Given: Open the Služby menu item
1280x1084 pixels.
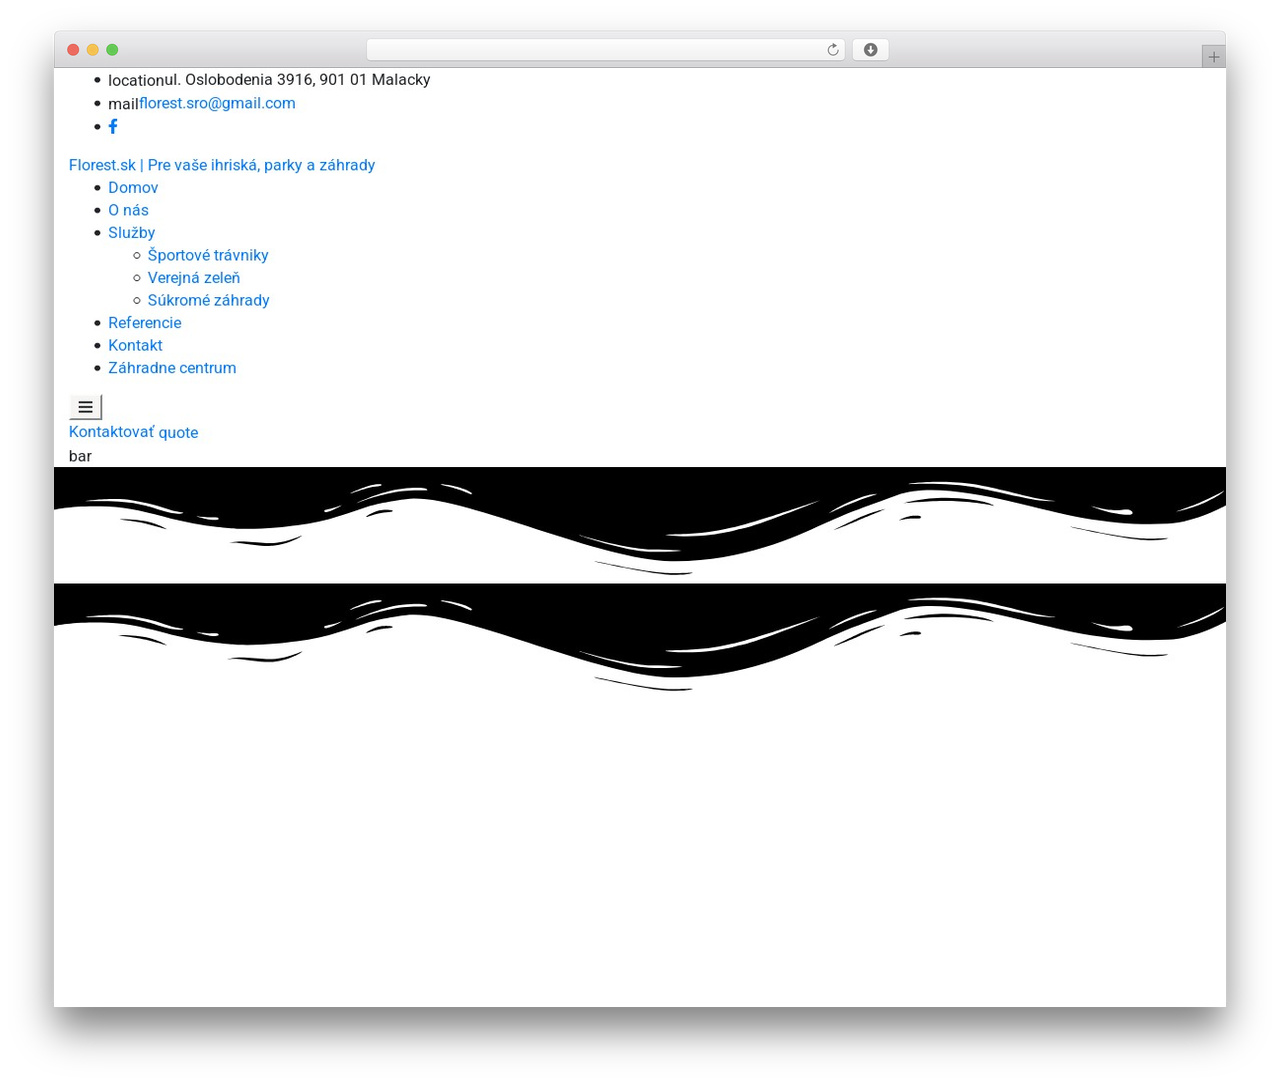Looking at the screenshot, I should [131, 233].
